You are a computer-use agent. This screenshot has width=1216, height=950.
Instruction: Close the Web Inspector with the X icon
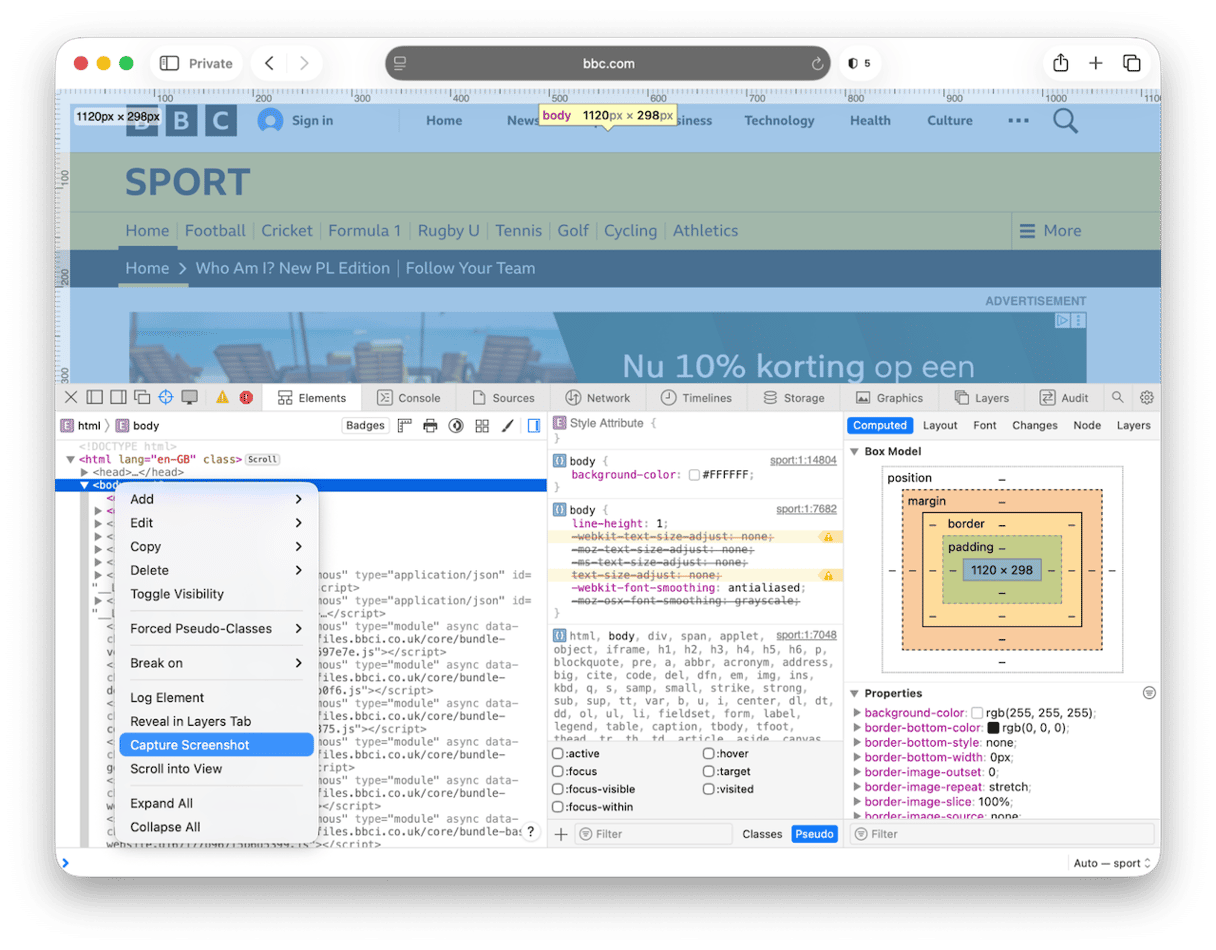[71, 397]
